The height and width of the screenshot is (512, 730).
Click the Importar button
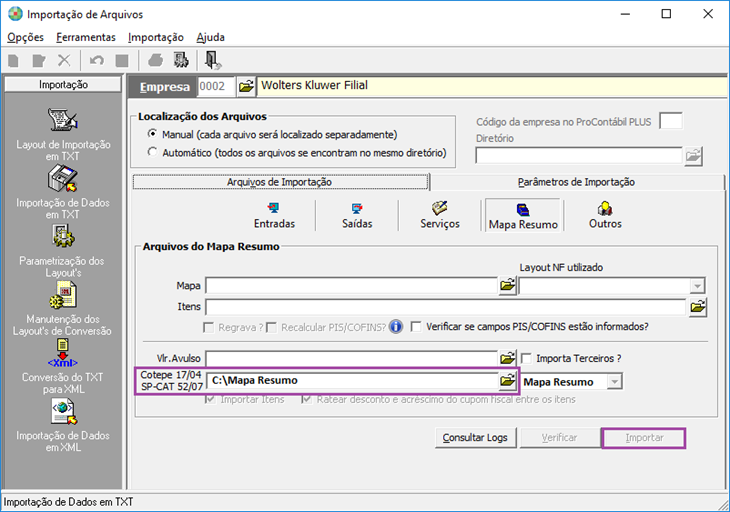644,438
